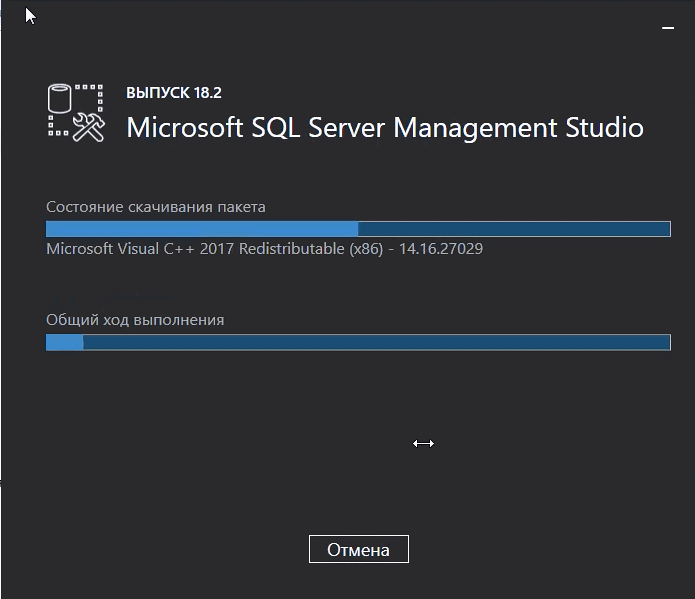Click the 14.16.27029 version number

coord(441,249)
